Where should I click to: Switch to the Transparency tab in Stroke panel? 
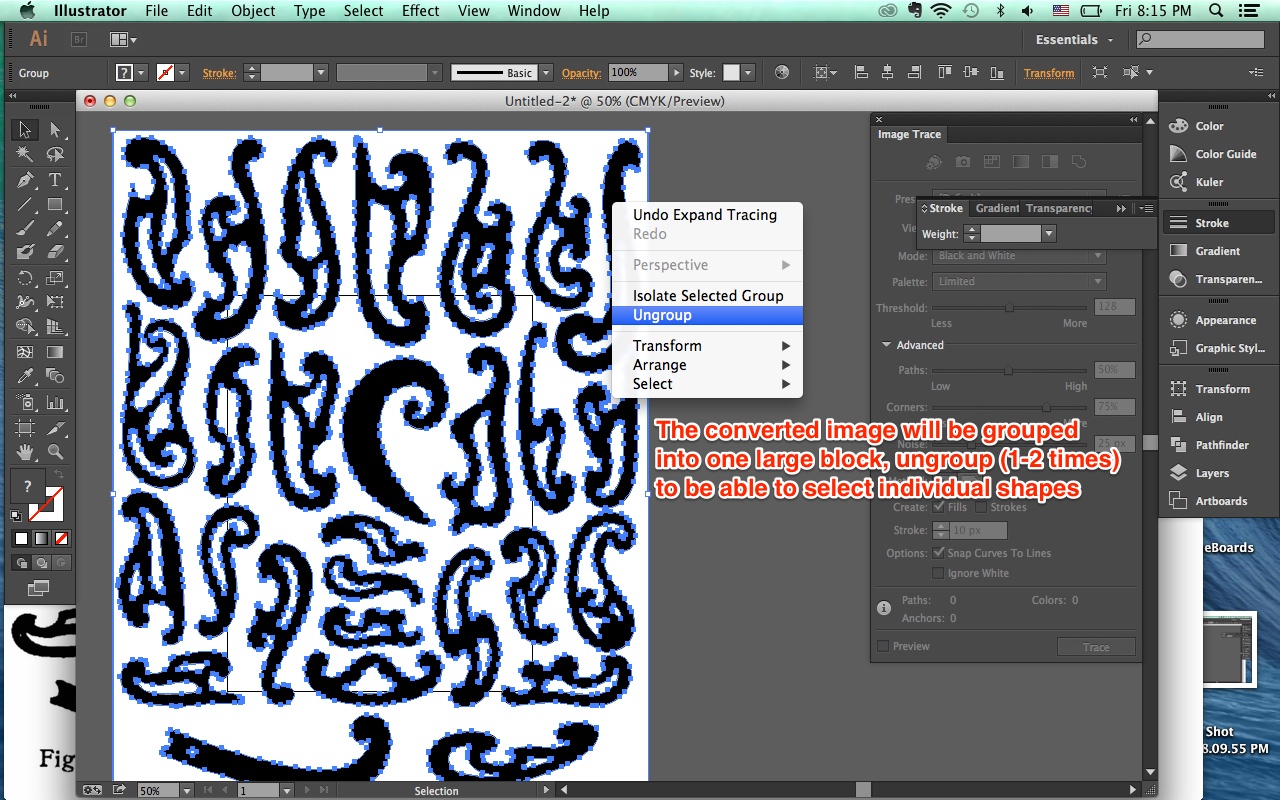pyautogui.click(x=1059, y=208)
